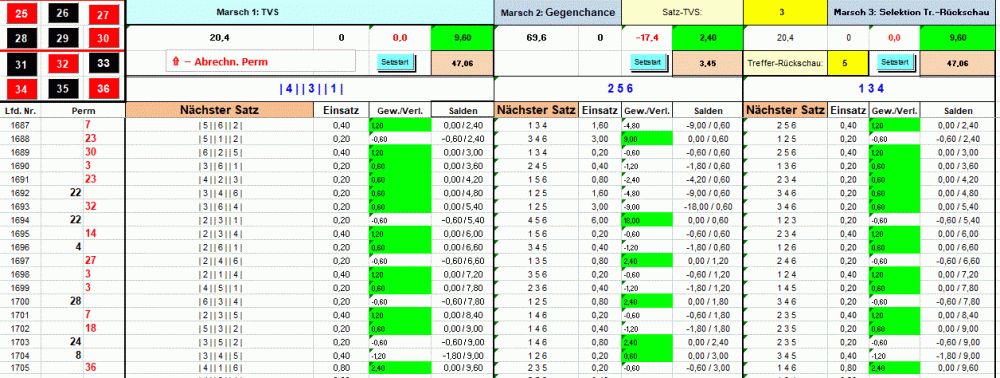The image size is (1000, 378).
Task: Select roulette number 29 black tile
Action: coord(62,38)
